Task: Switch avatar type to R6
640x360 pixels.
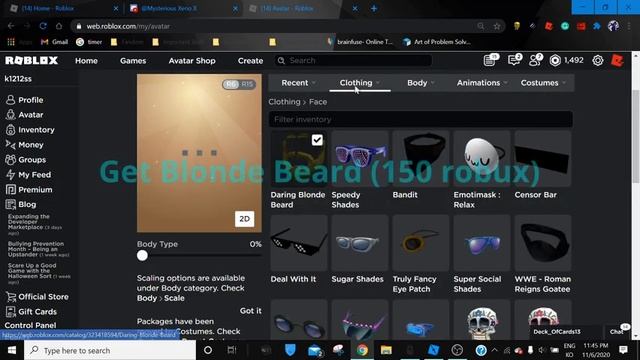Action: [231, 84]
